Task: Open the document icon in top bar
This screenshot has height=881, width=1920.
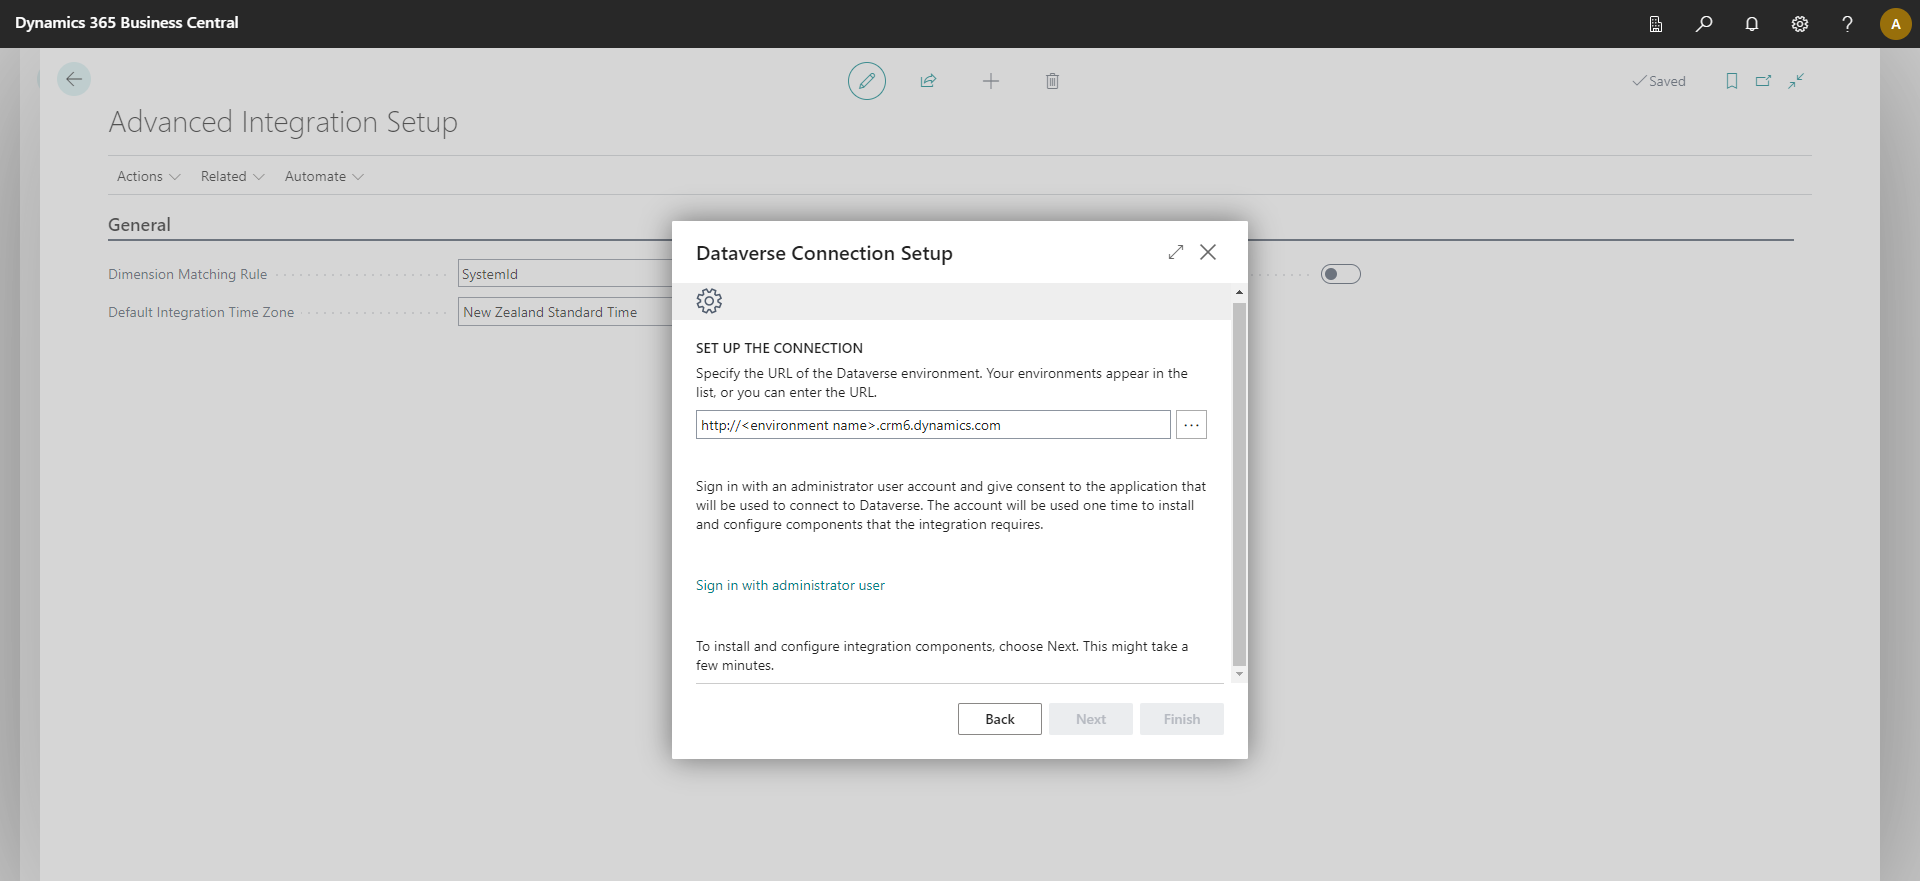Action: point(1656,24)
